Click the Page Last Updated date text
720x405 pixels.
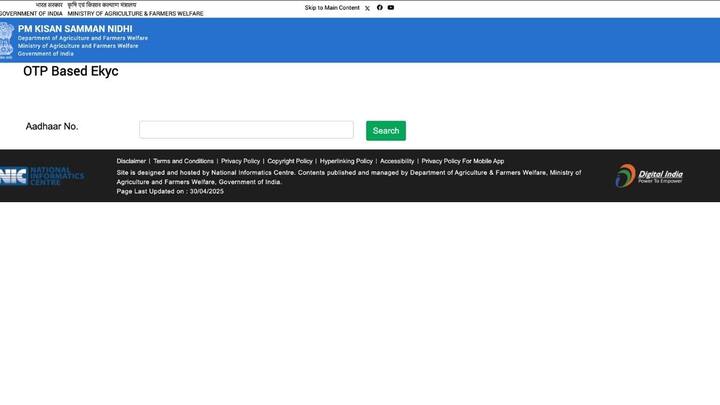(x=170, y=191)
